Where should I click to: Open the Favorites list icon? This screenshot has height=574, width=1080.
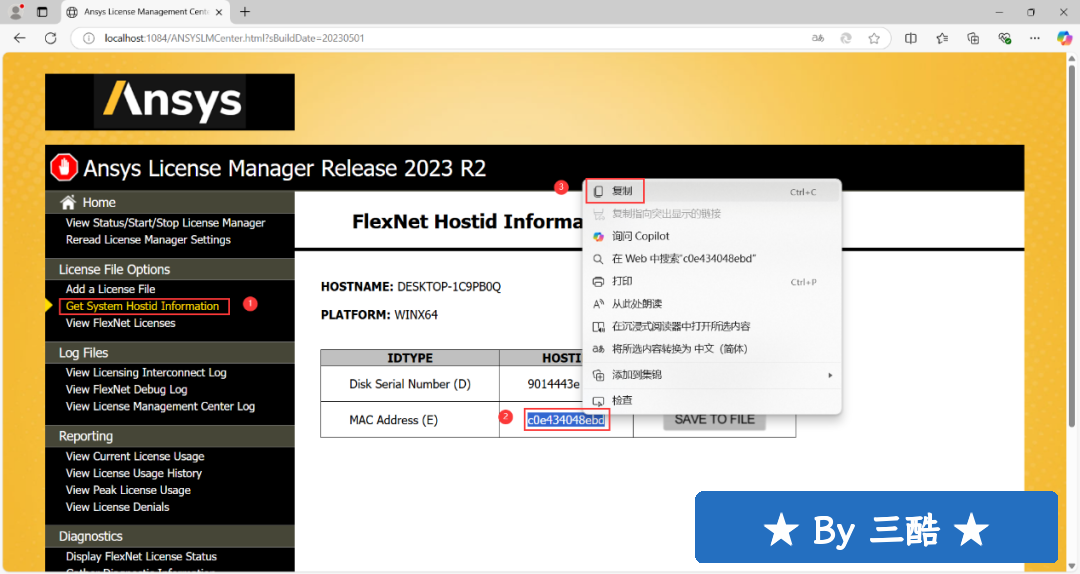click(942, 39)
